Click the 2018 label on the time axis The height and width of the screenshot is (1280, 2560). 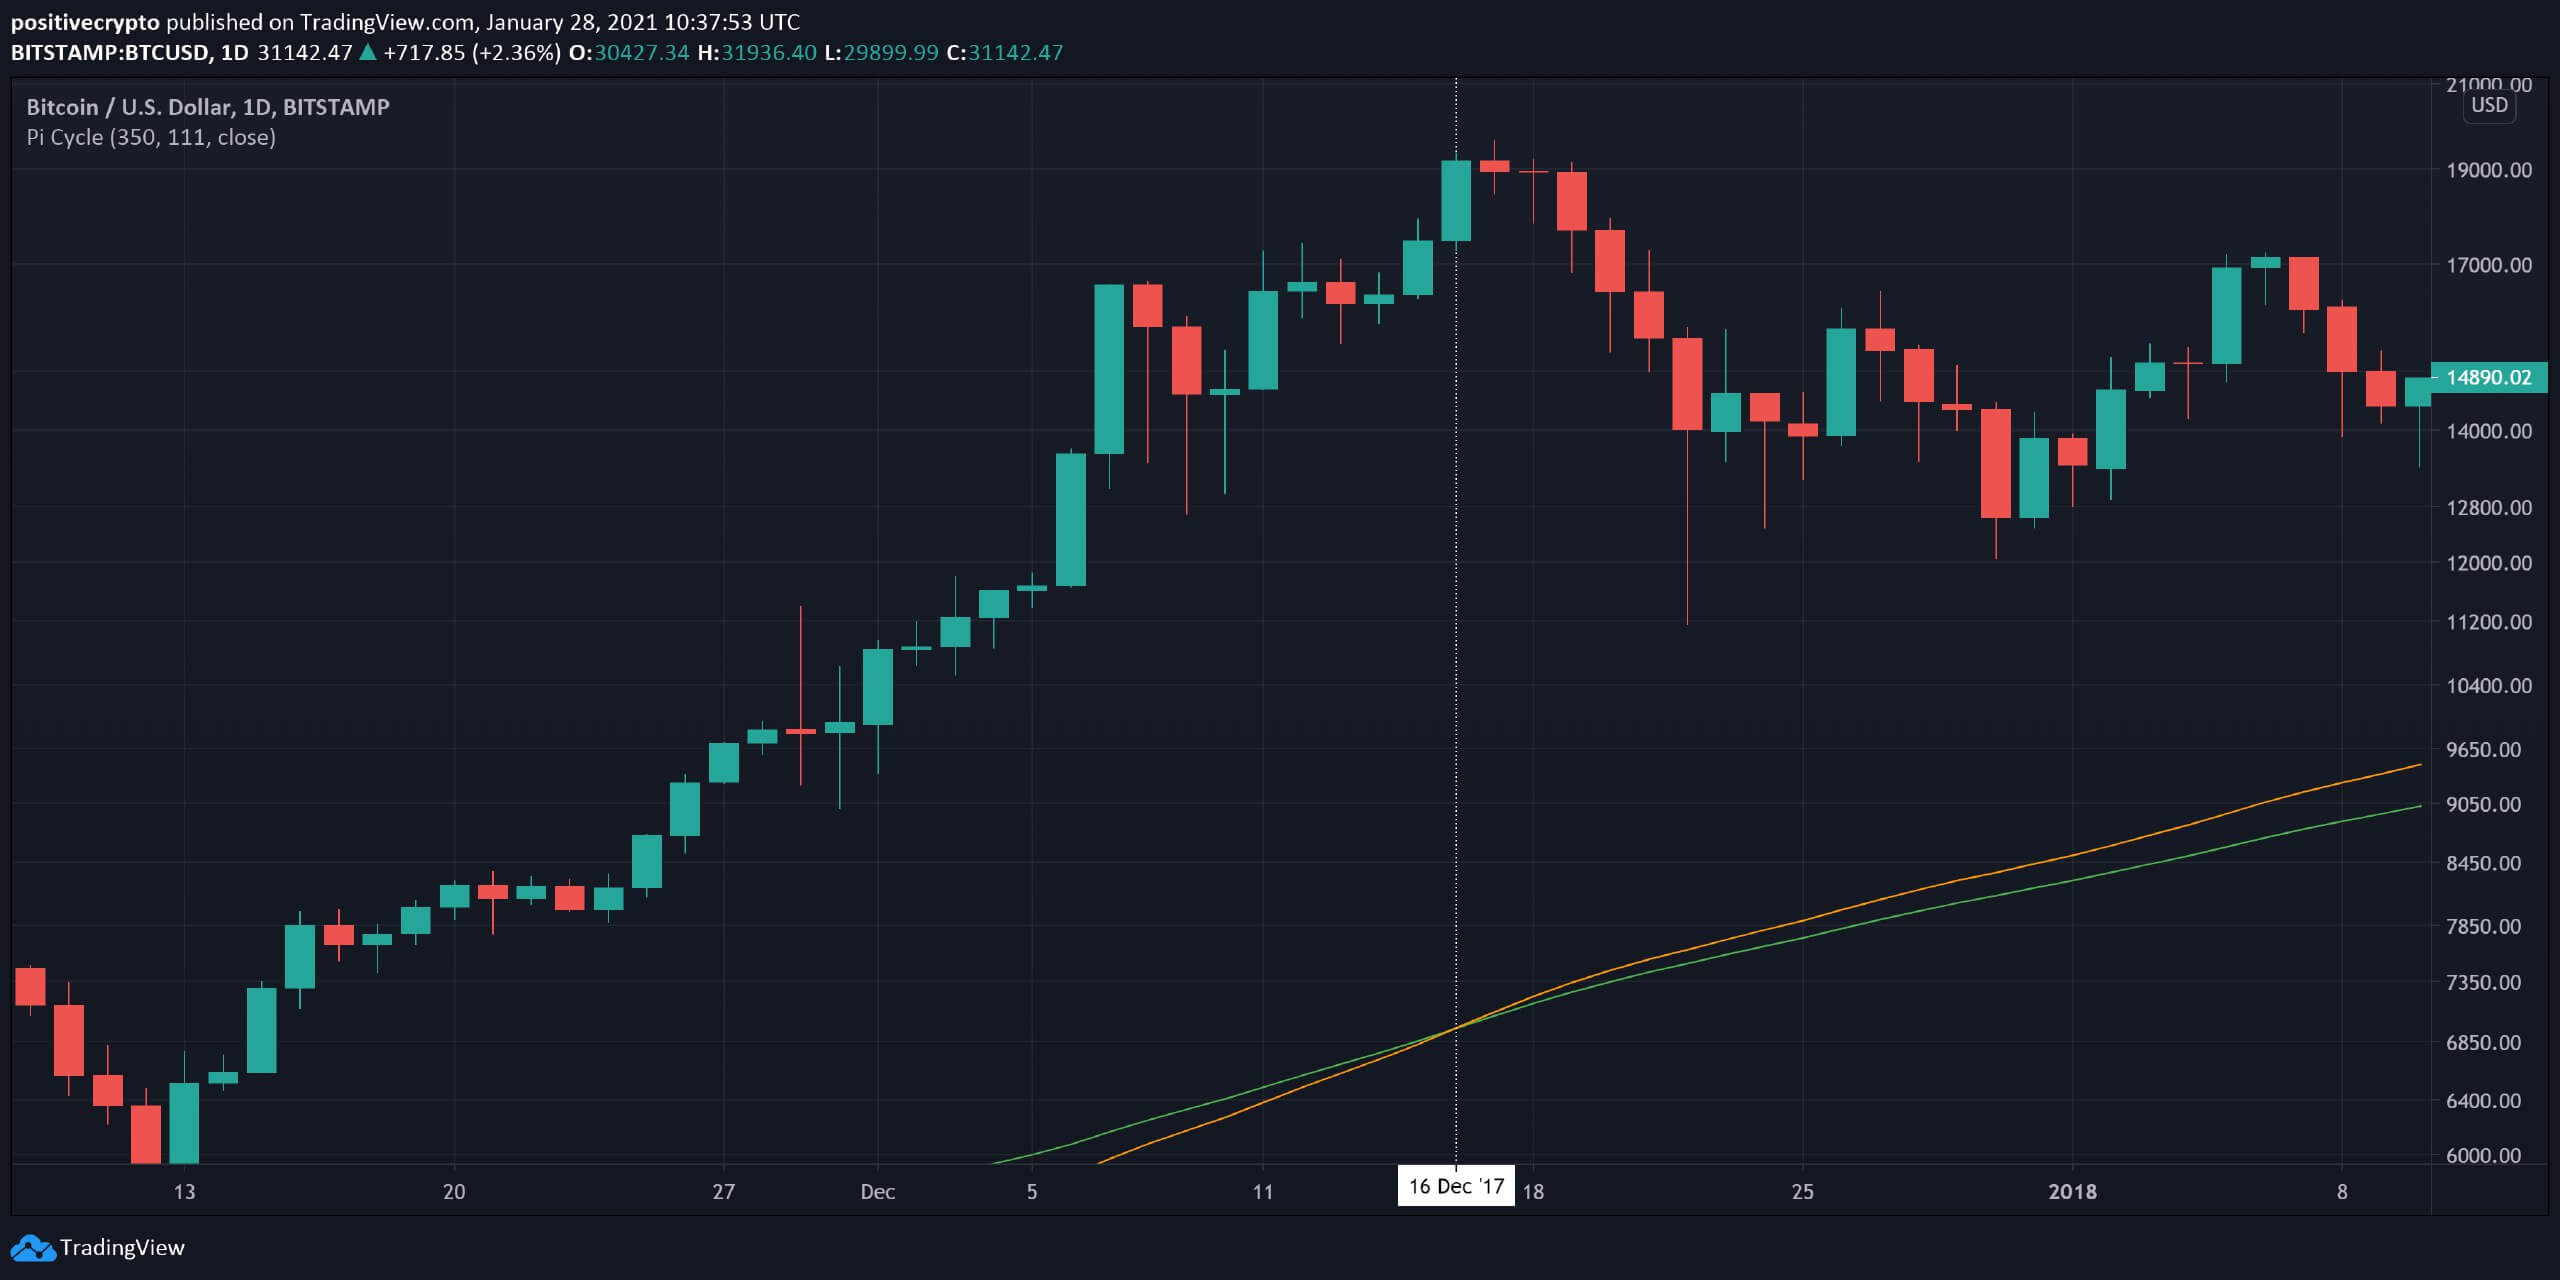(x=2072, y=1191)
